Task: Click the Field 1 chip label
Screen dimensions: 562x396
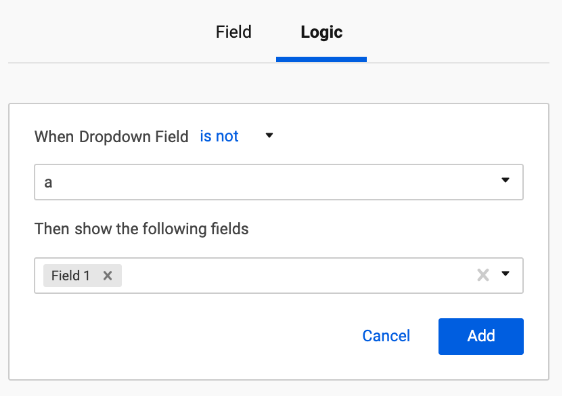Action: [71, 276]
